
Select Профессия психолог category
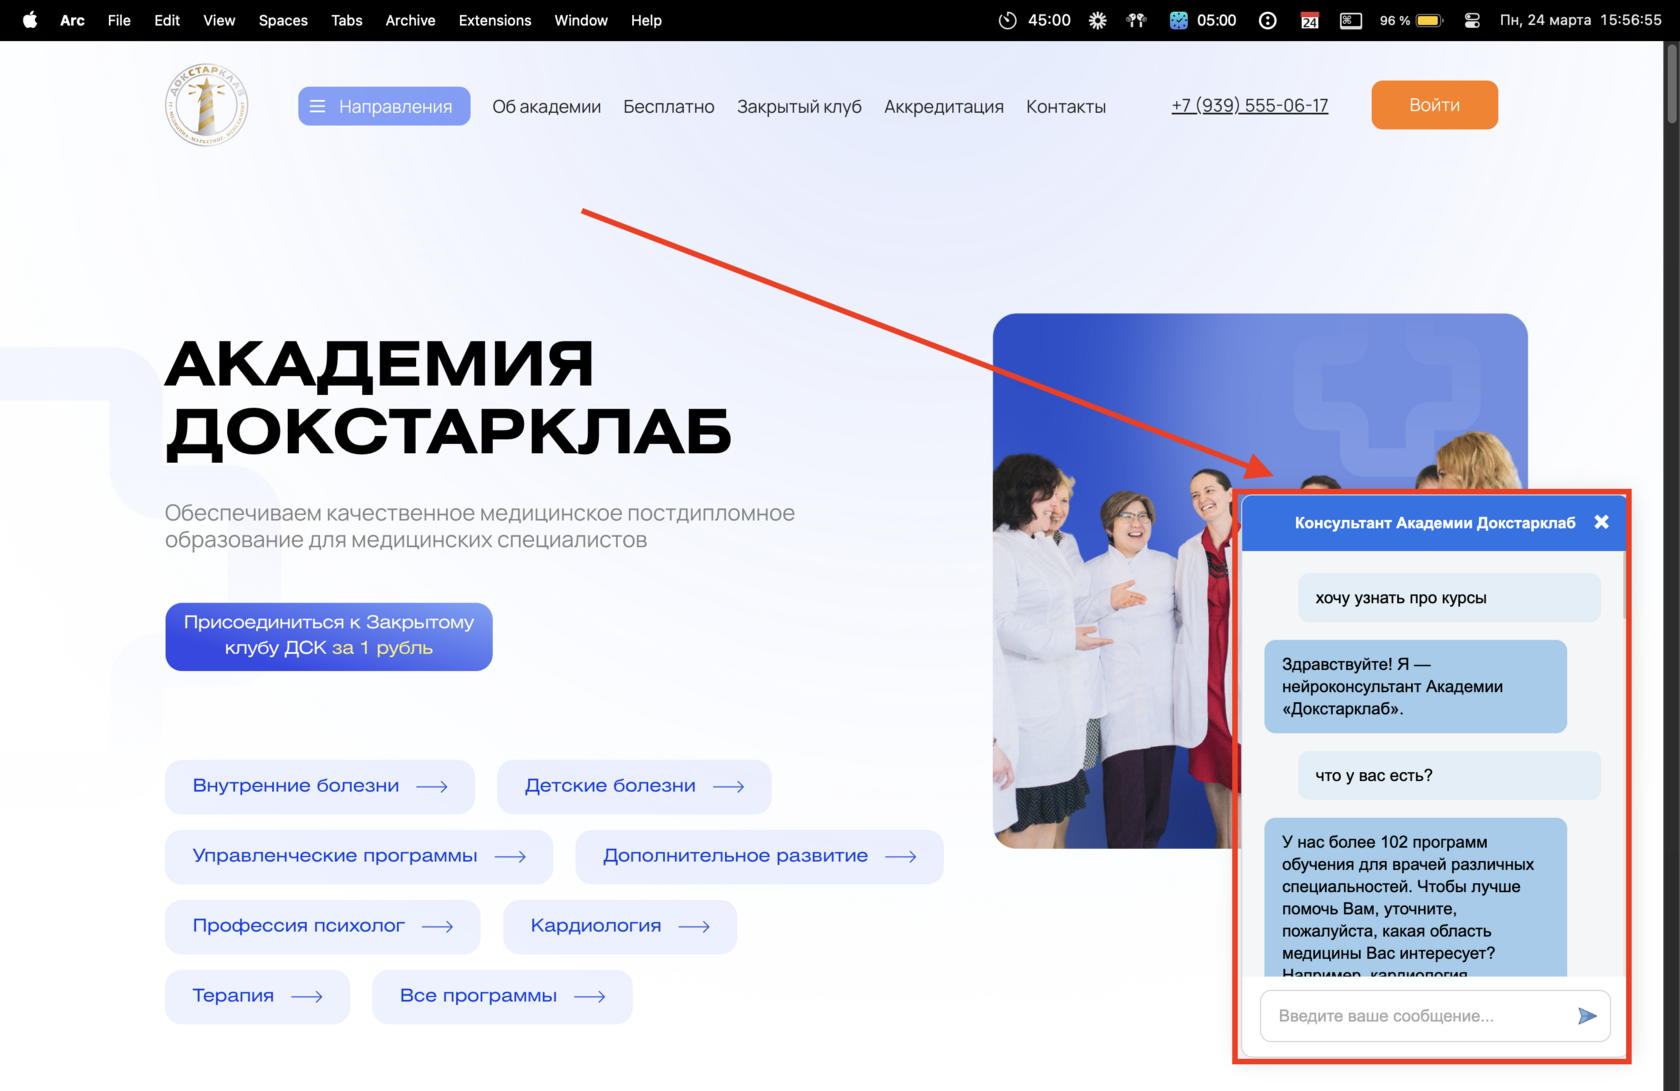[x=322, y=926]
